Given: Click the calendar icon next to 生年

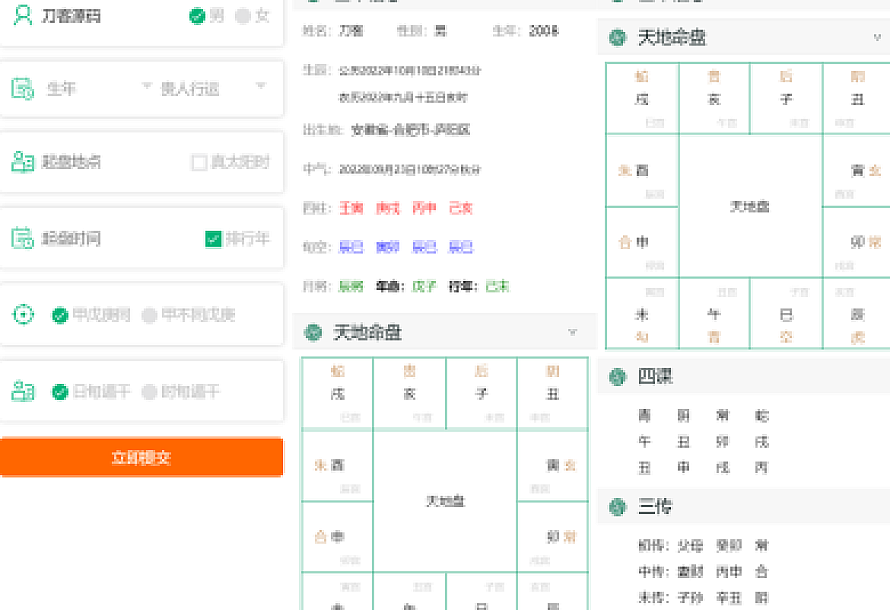Looking at the screenshot, I should point(22,89).
